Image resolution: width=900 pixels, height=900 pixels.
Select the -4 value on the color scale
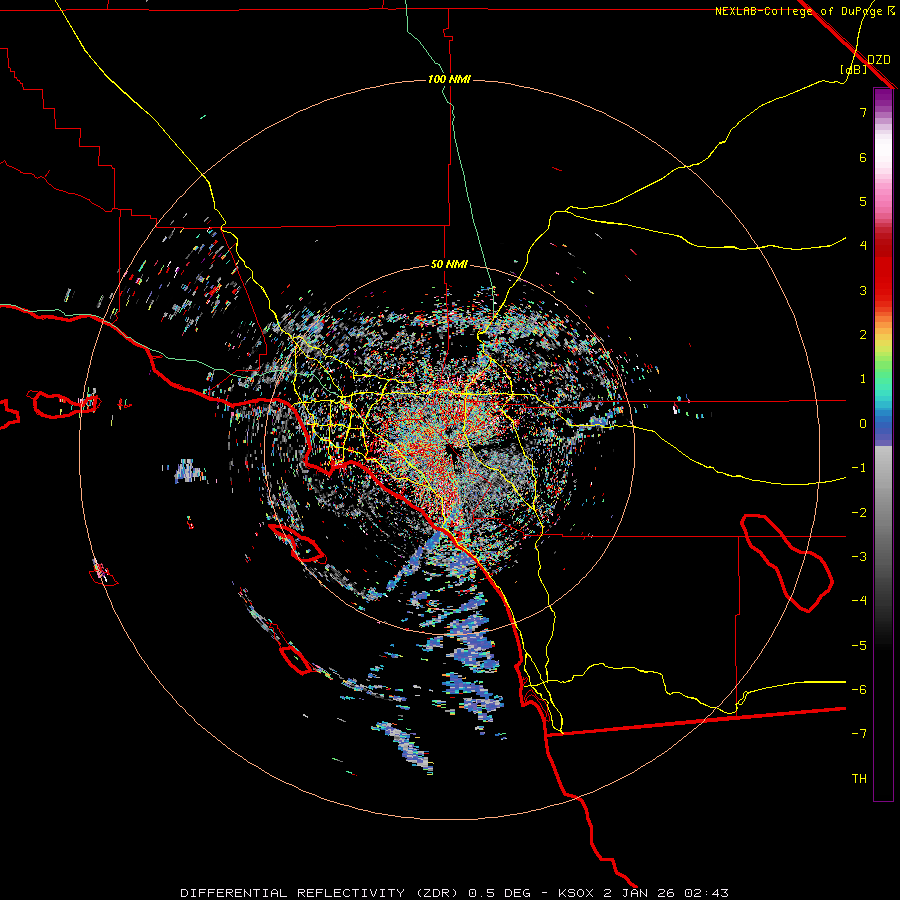pos(859,601)
